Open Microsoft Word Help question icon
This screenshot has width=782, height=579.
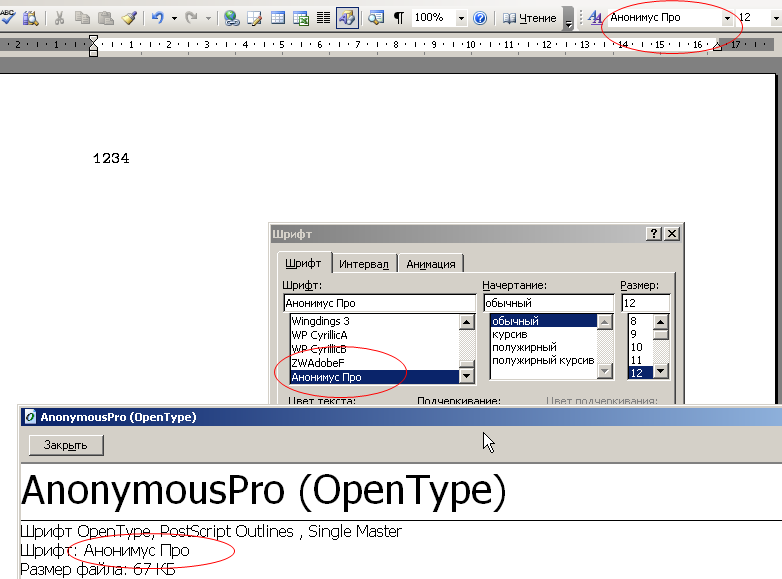480,18
